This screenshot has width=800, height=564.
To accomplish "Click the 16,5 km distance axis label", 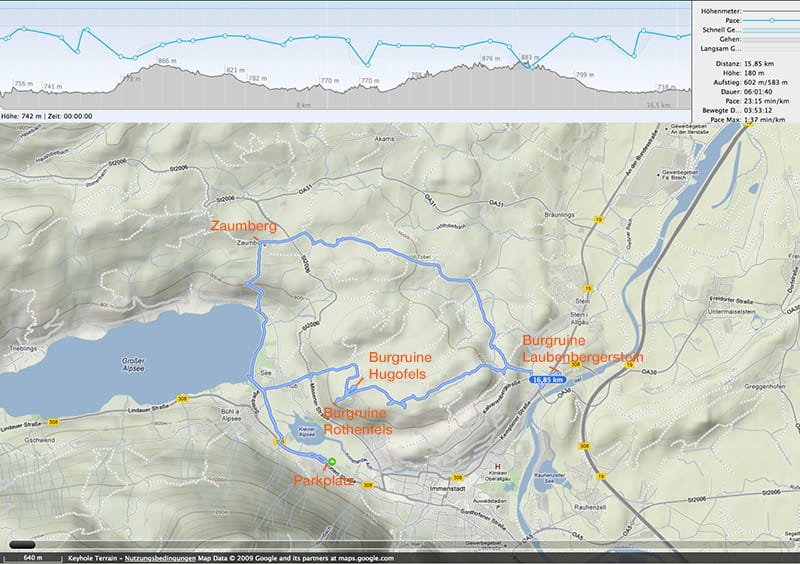I will point(658,105).
